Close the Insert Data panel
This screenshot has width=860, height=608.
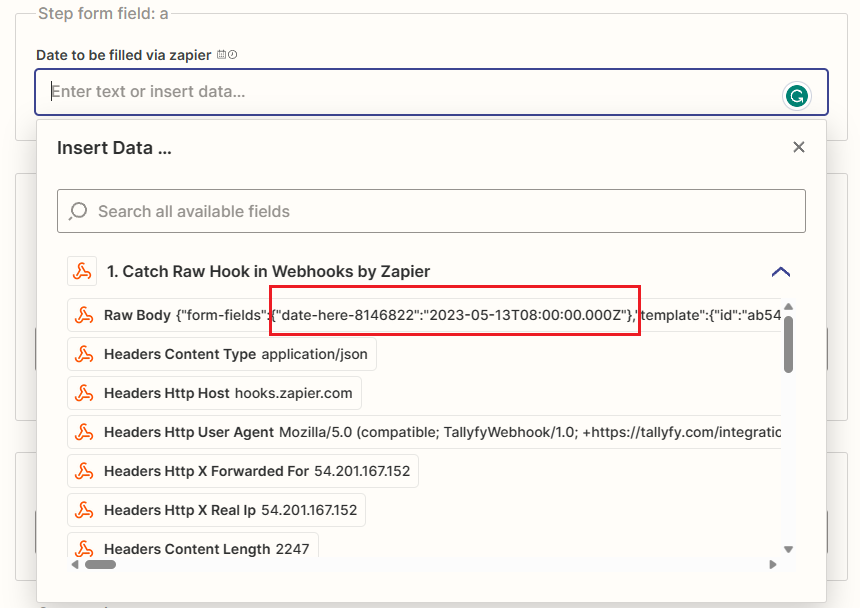[x=798, y=148]
